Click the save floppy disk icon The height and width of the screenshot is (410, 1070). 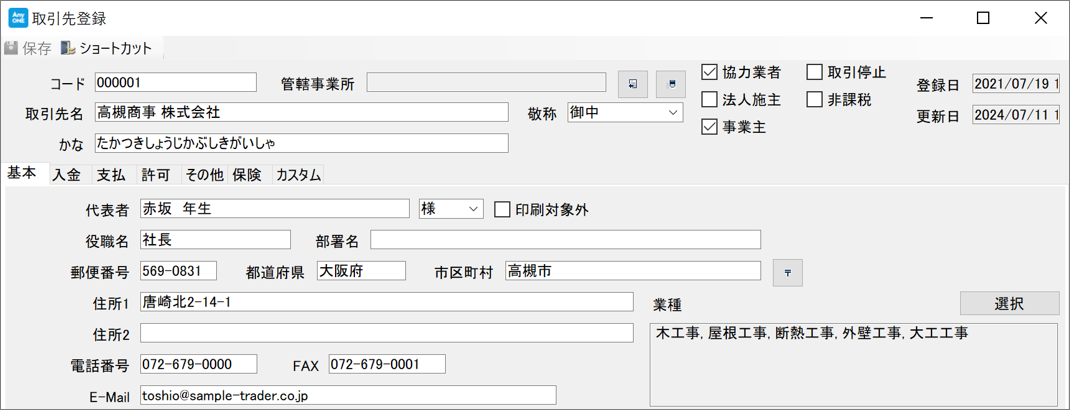(x=11, y=48)
